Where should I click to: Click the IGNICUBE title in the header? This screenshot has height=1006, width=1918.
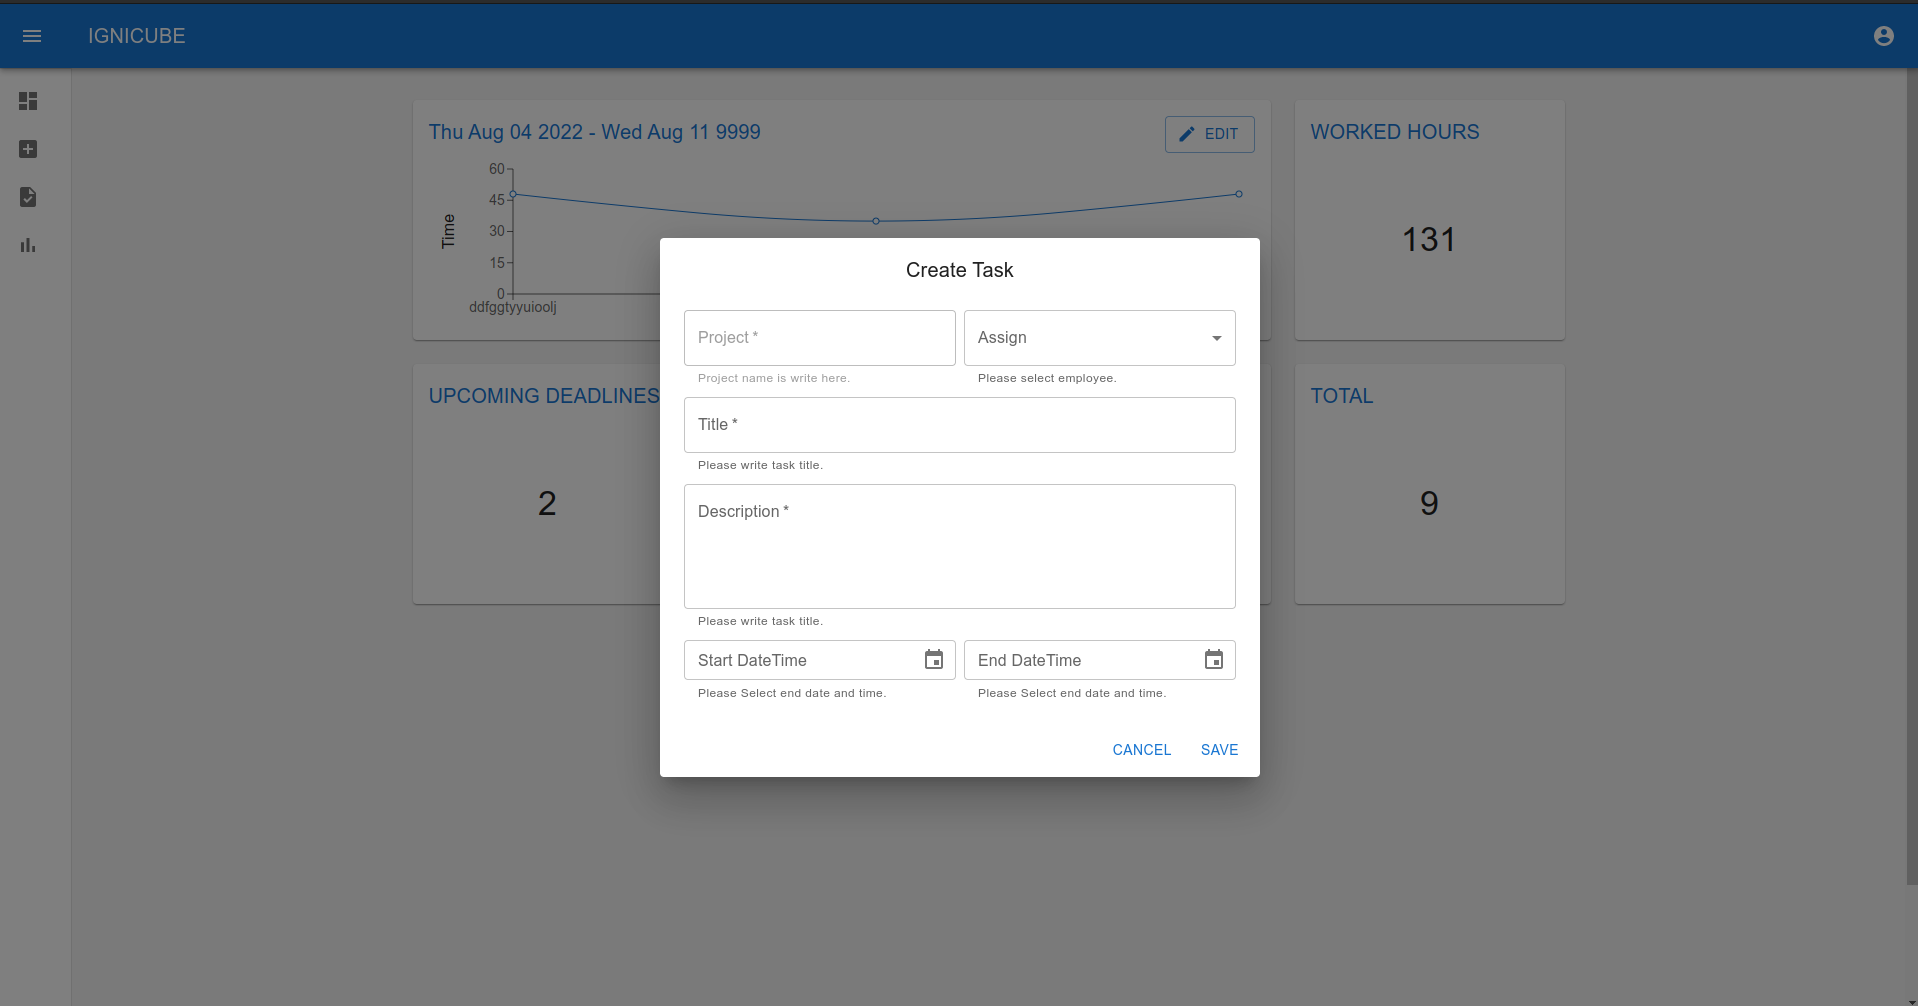click(x=136, y=35)
